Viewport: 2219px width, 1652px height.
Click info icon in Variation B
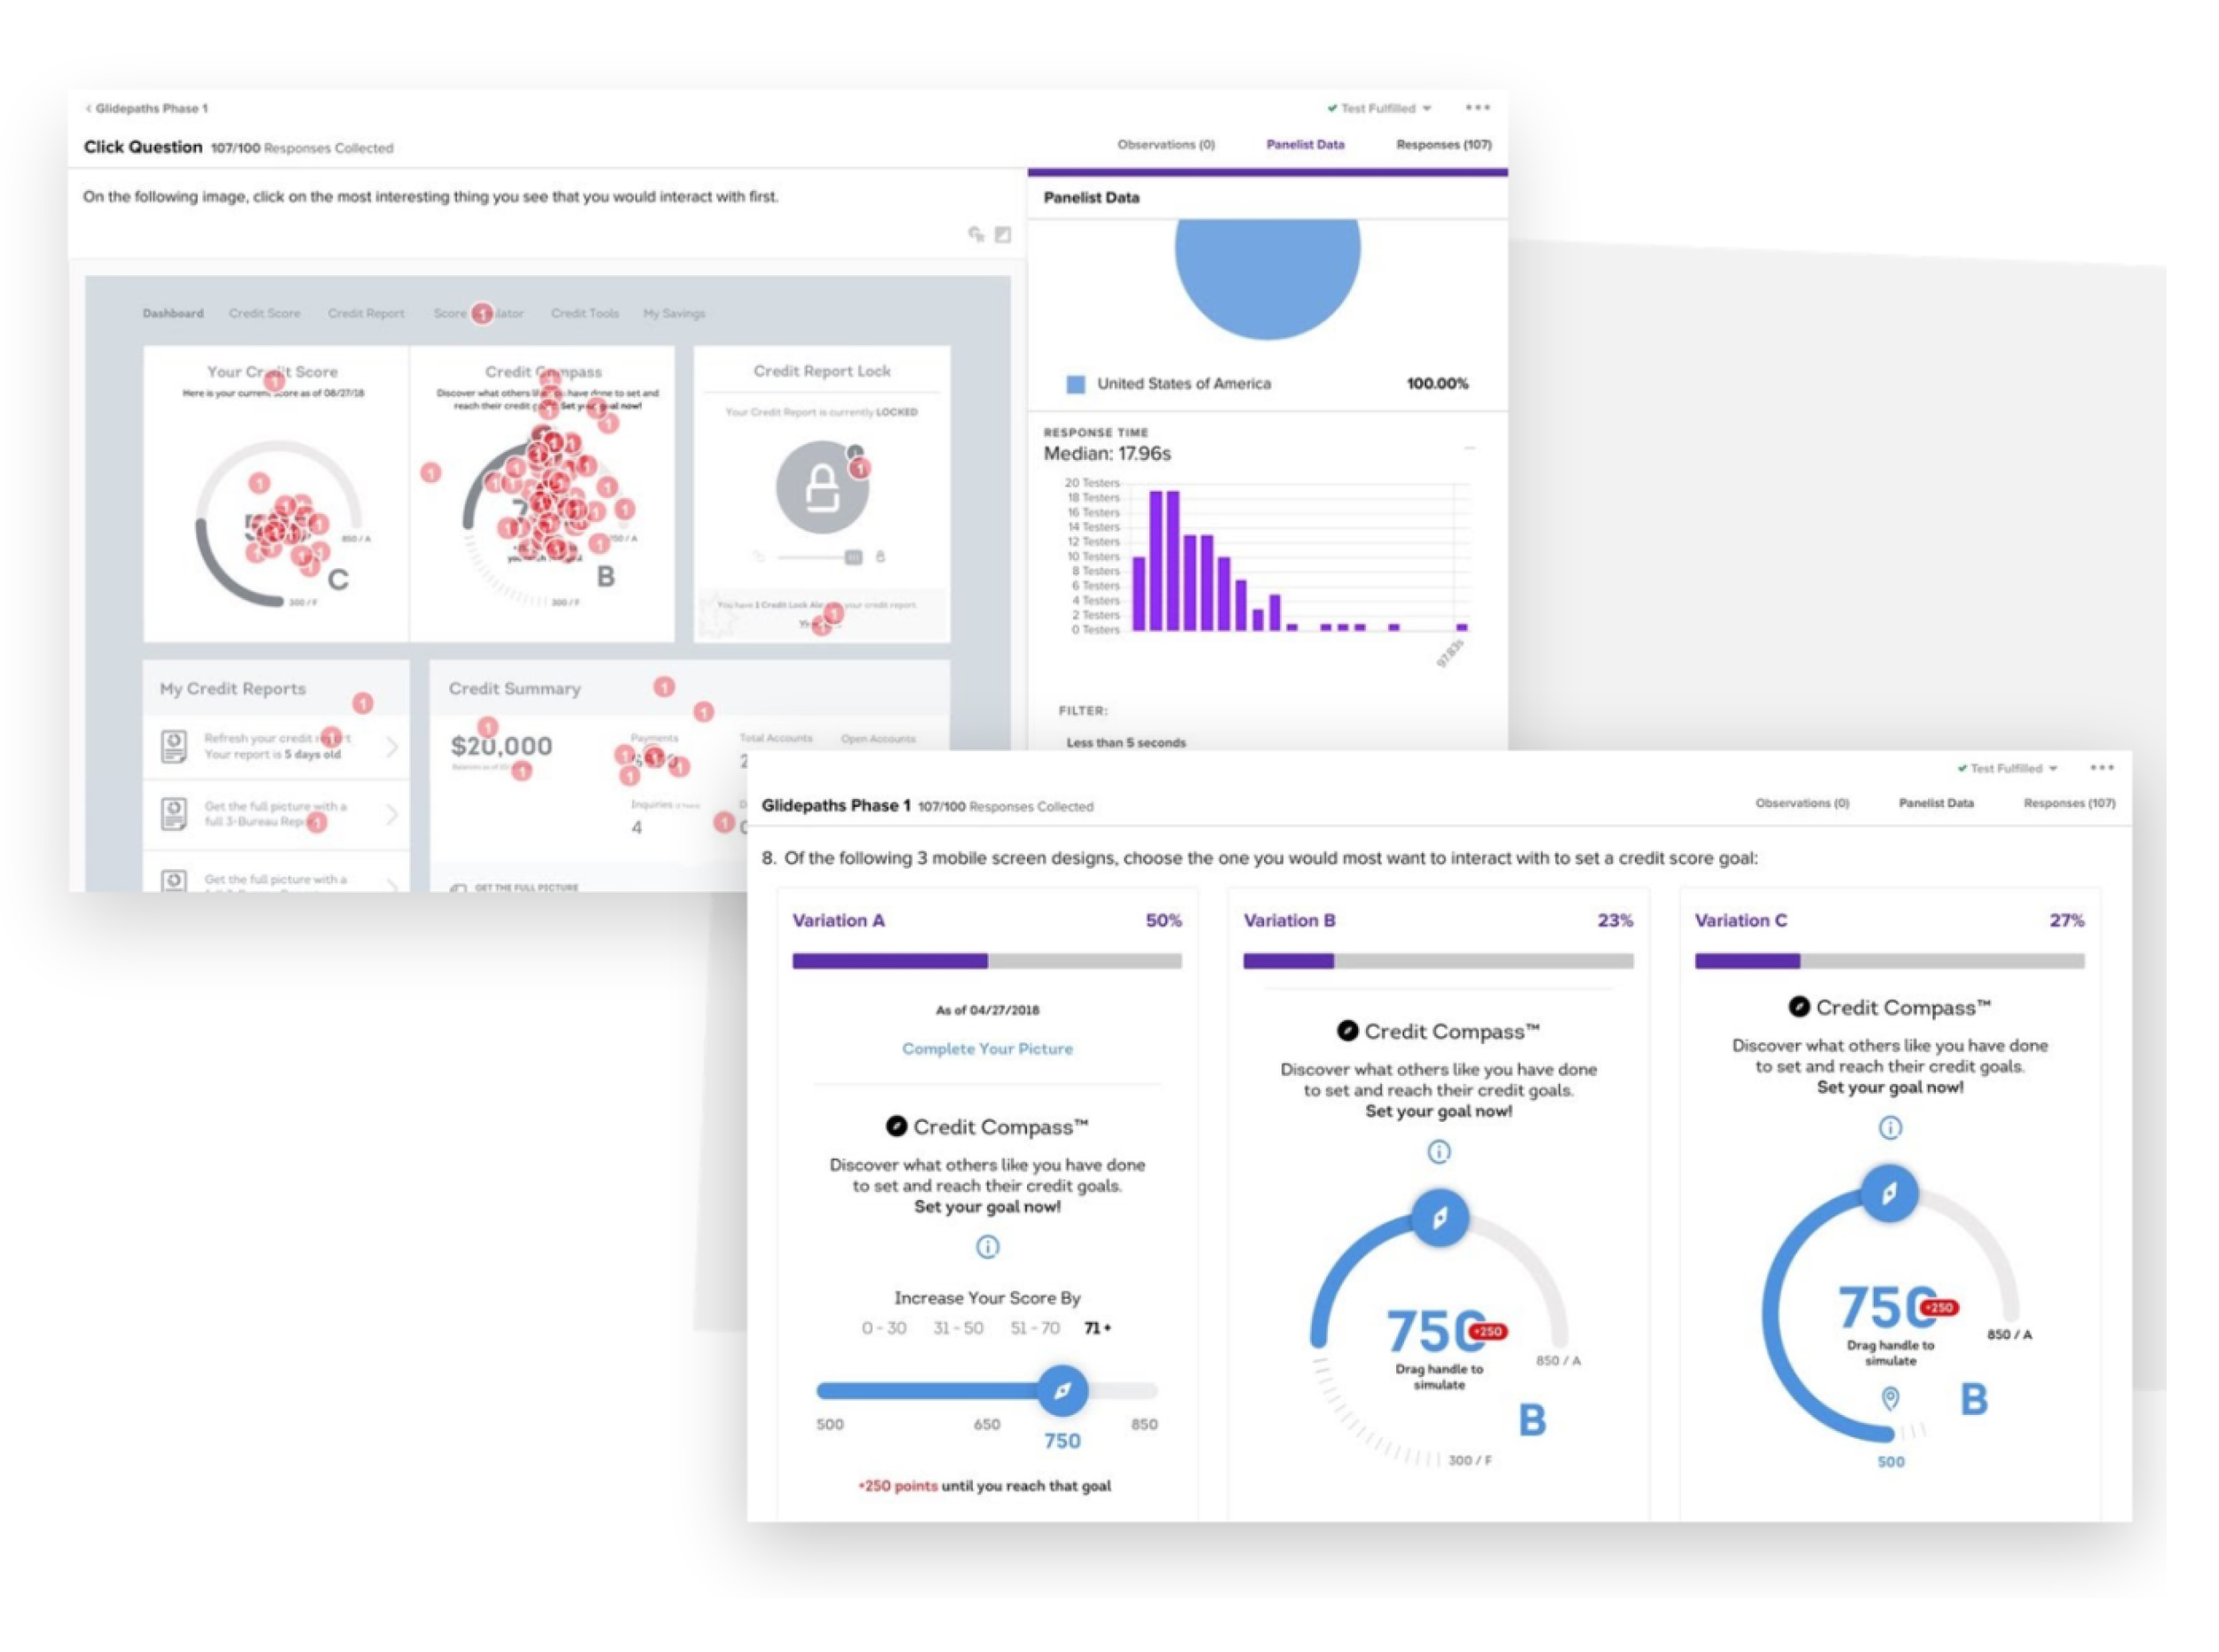(1437, 1151)
